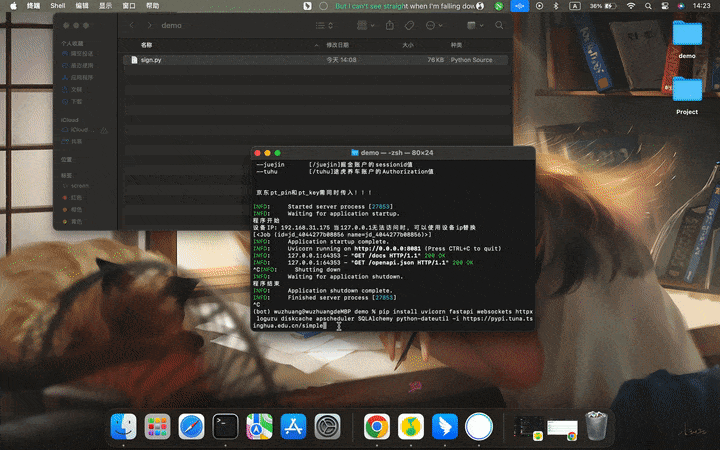The width and height of the screenshot is (720, 450).
Task: Sort Finder files by 名称 column
Action: coord(146,45)
